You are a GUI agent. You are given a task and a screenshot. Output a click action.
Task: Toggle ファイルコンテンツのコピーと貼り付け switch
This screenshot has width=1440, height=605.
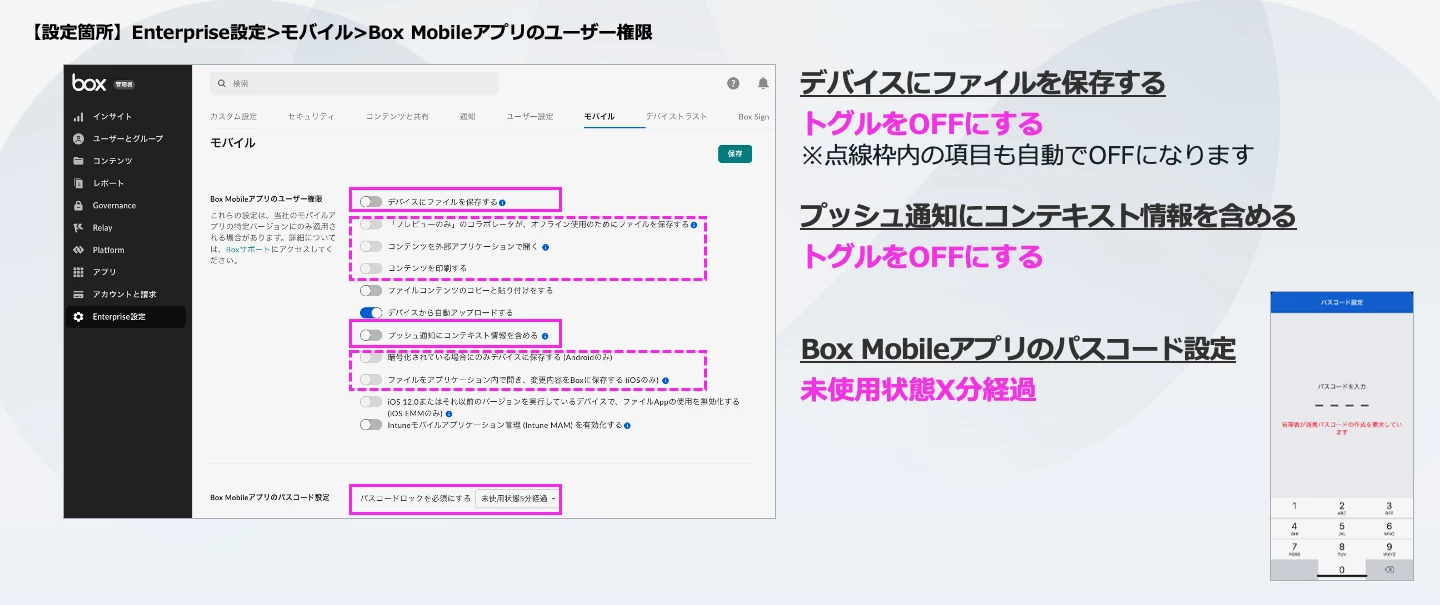pyautogui.click(x=371, y=290)
